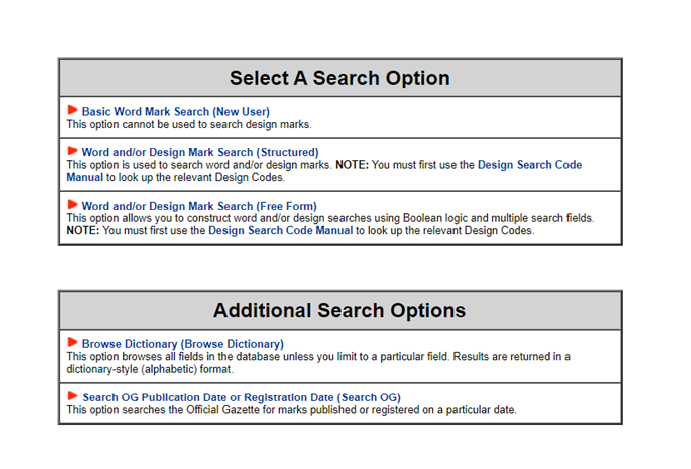Viewport: 691px width, 469px height.
Task: Click red arrow beside Free Form search option
Action: pos(73,205)
